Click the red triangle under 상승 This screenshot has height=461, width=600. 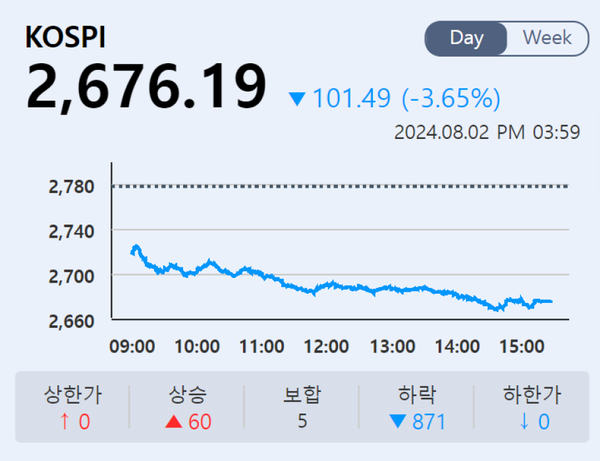point(172,422)
